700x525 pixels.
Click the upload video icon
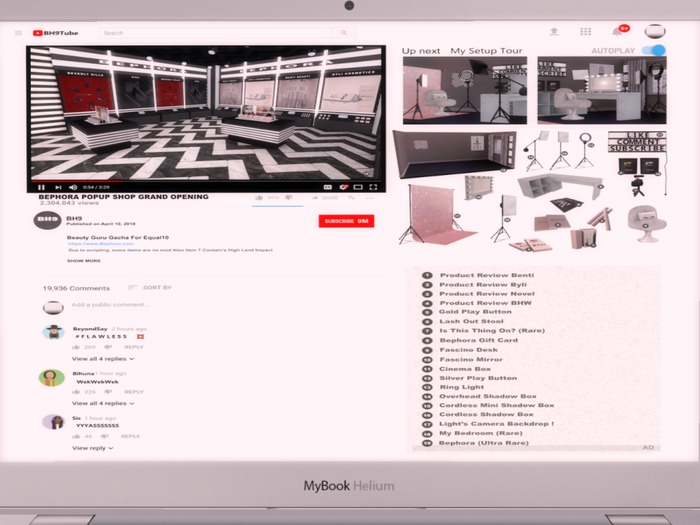[554, 31]
